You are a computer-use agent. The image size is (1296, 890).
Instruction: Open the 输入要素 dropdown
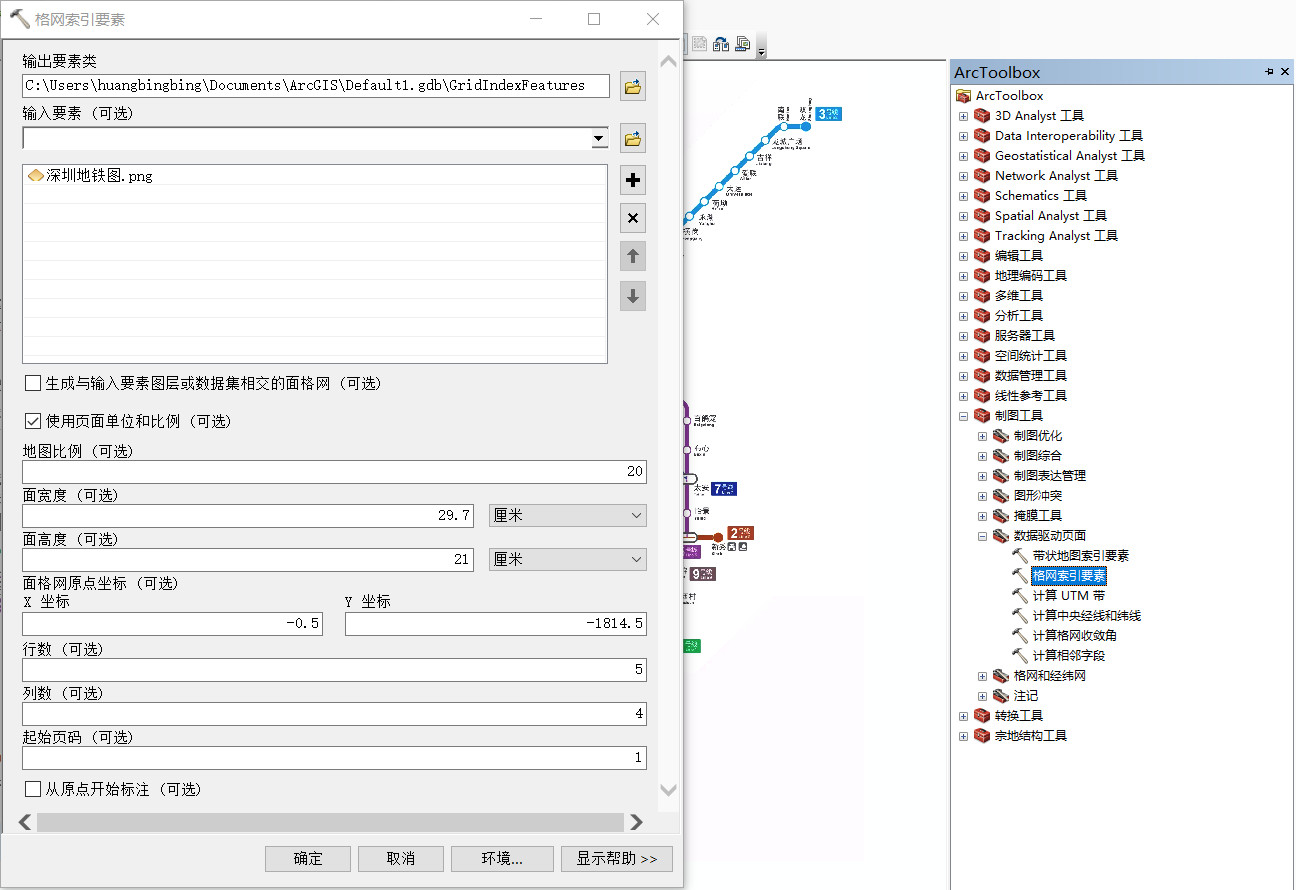(x=598, y=137)
